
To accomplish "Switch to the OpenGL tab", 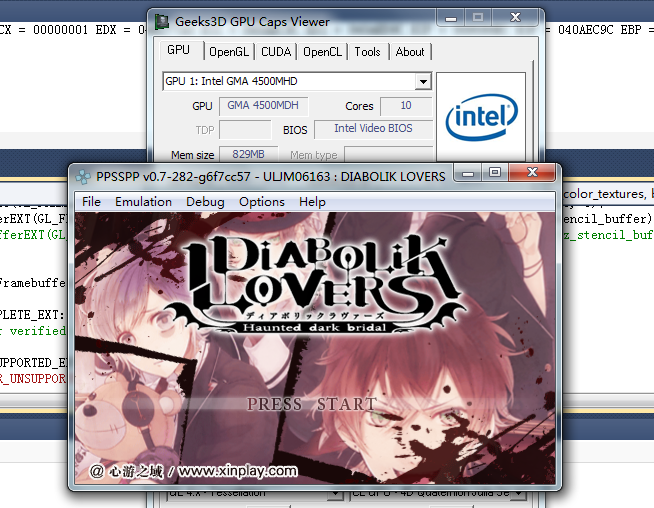I will coord(229,52).
